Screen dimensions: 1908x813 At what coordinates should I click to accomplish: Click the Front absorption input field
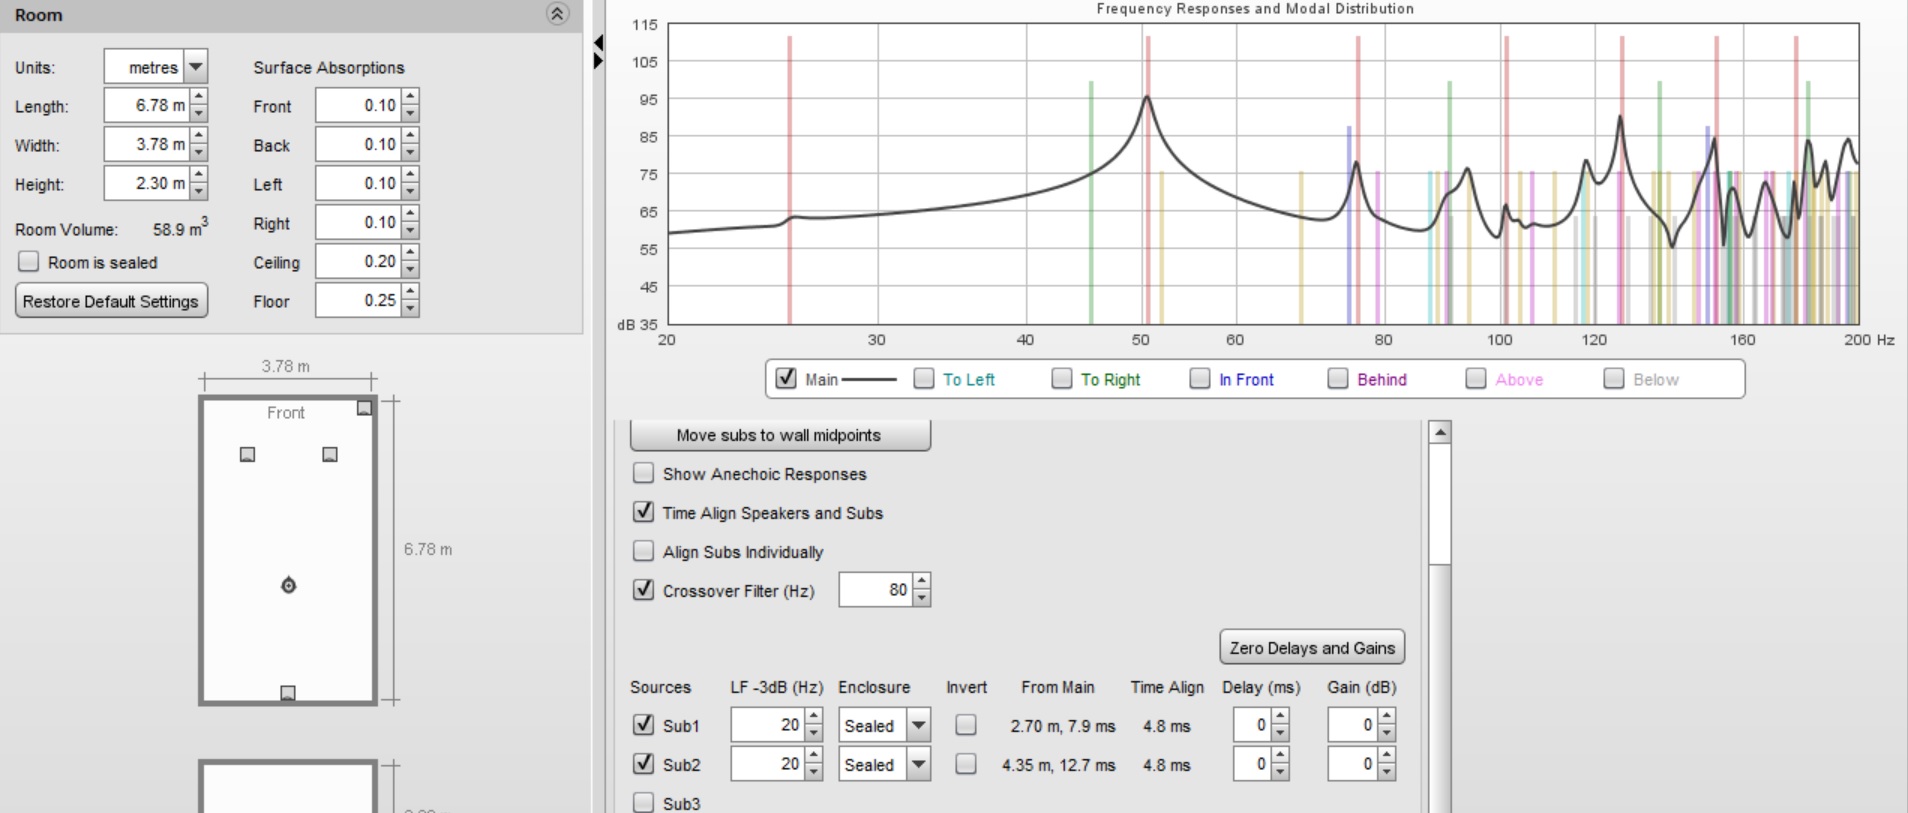click(x=358, y=105)
